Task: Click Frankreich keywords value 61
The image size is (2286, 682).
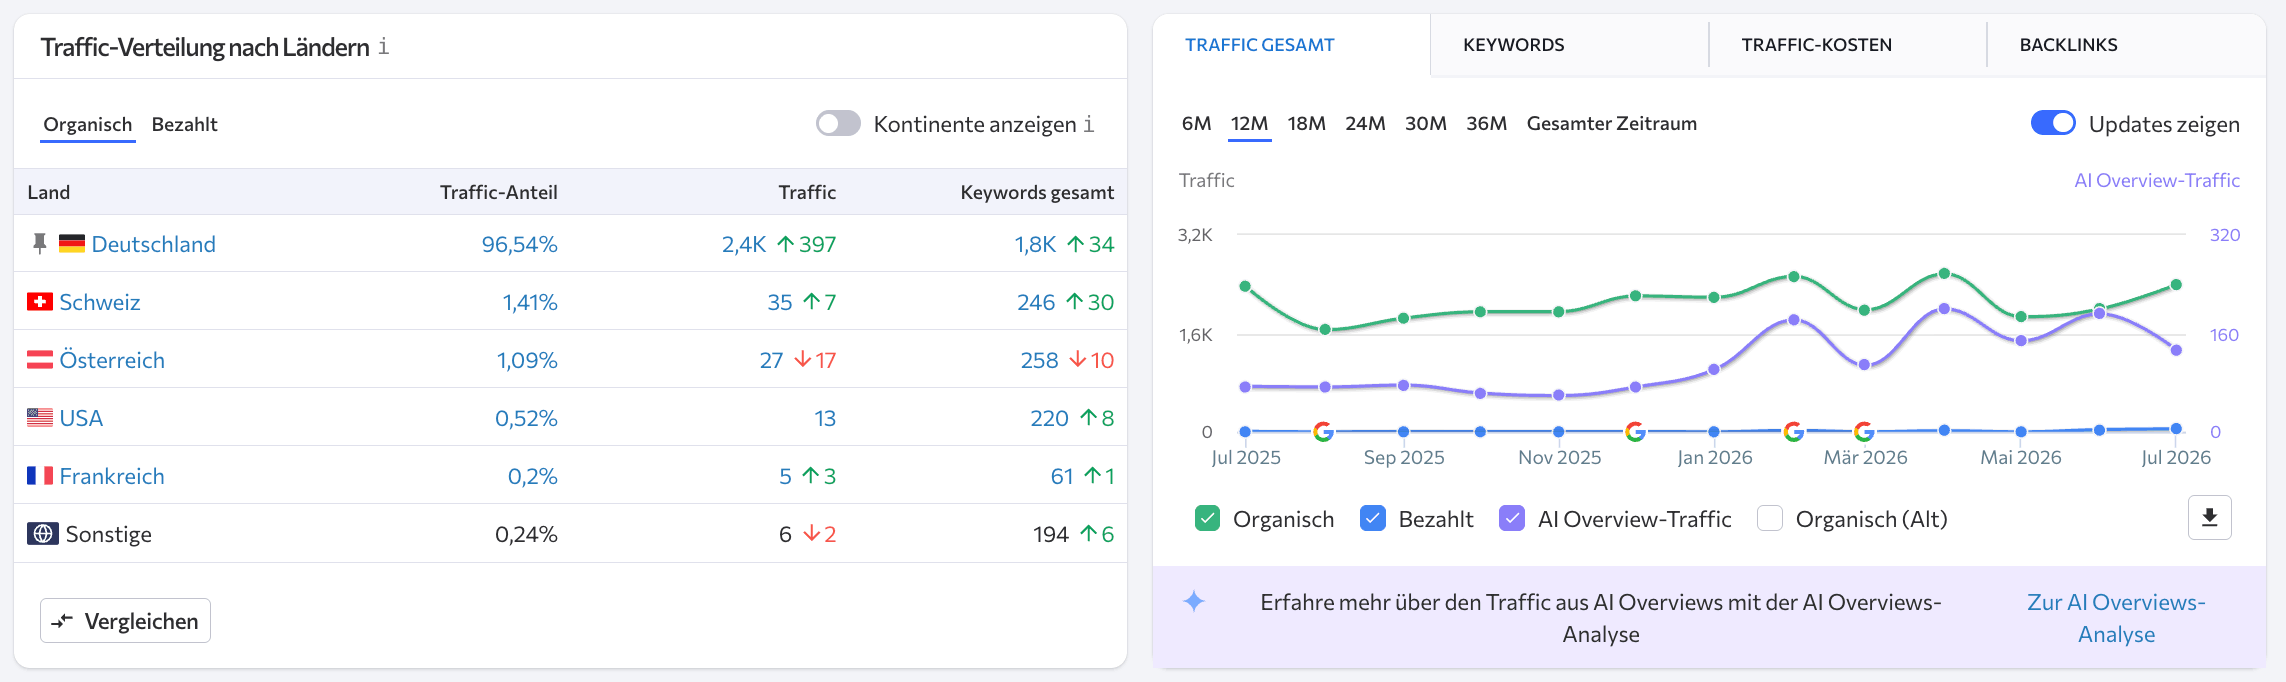Action: (x=1062, y=476)
